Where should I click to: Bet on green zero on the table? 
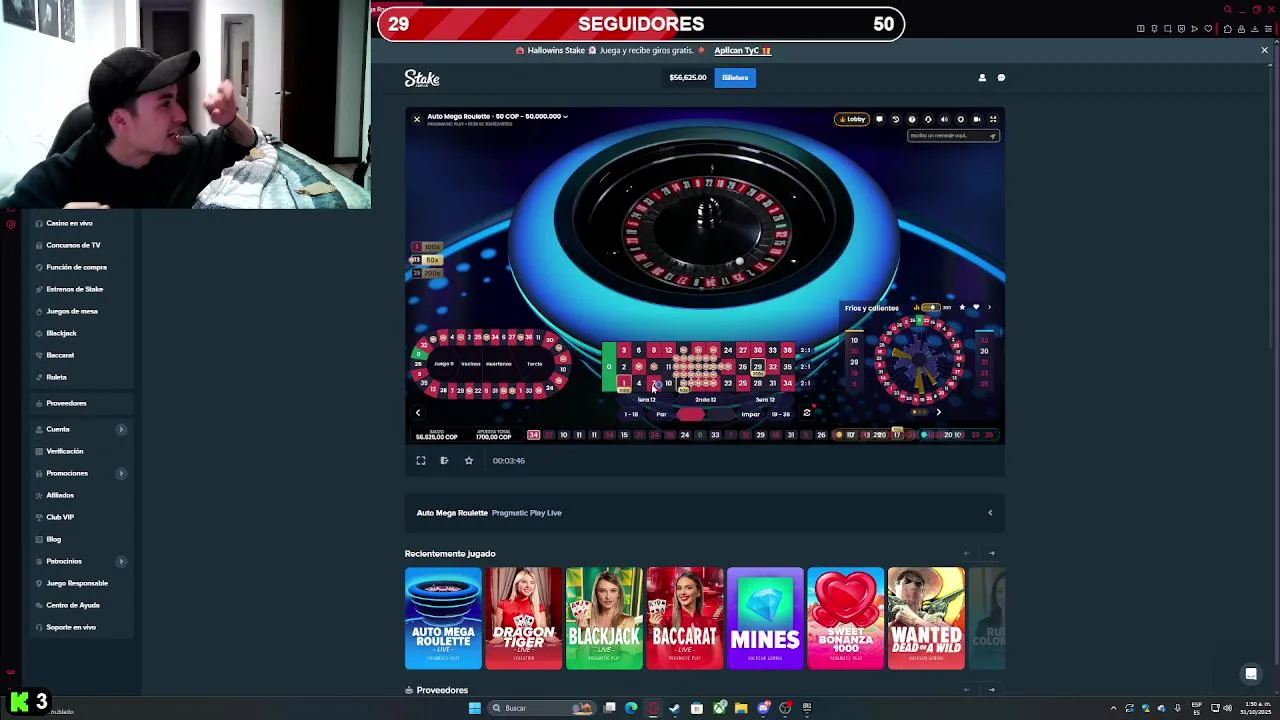click(x=609, y=366)
